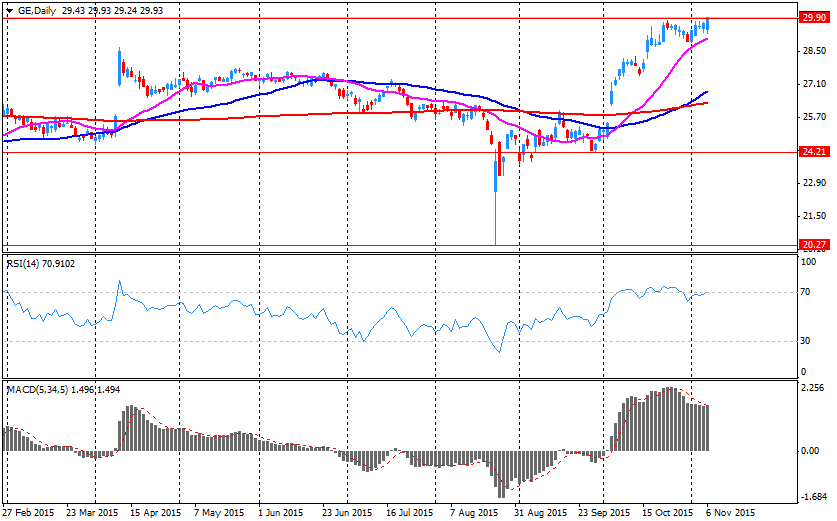Click the 23 Mar 2015 date label
The image size is (837, 521).
click(92, 513)
